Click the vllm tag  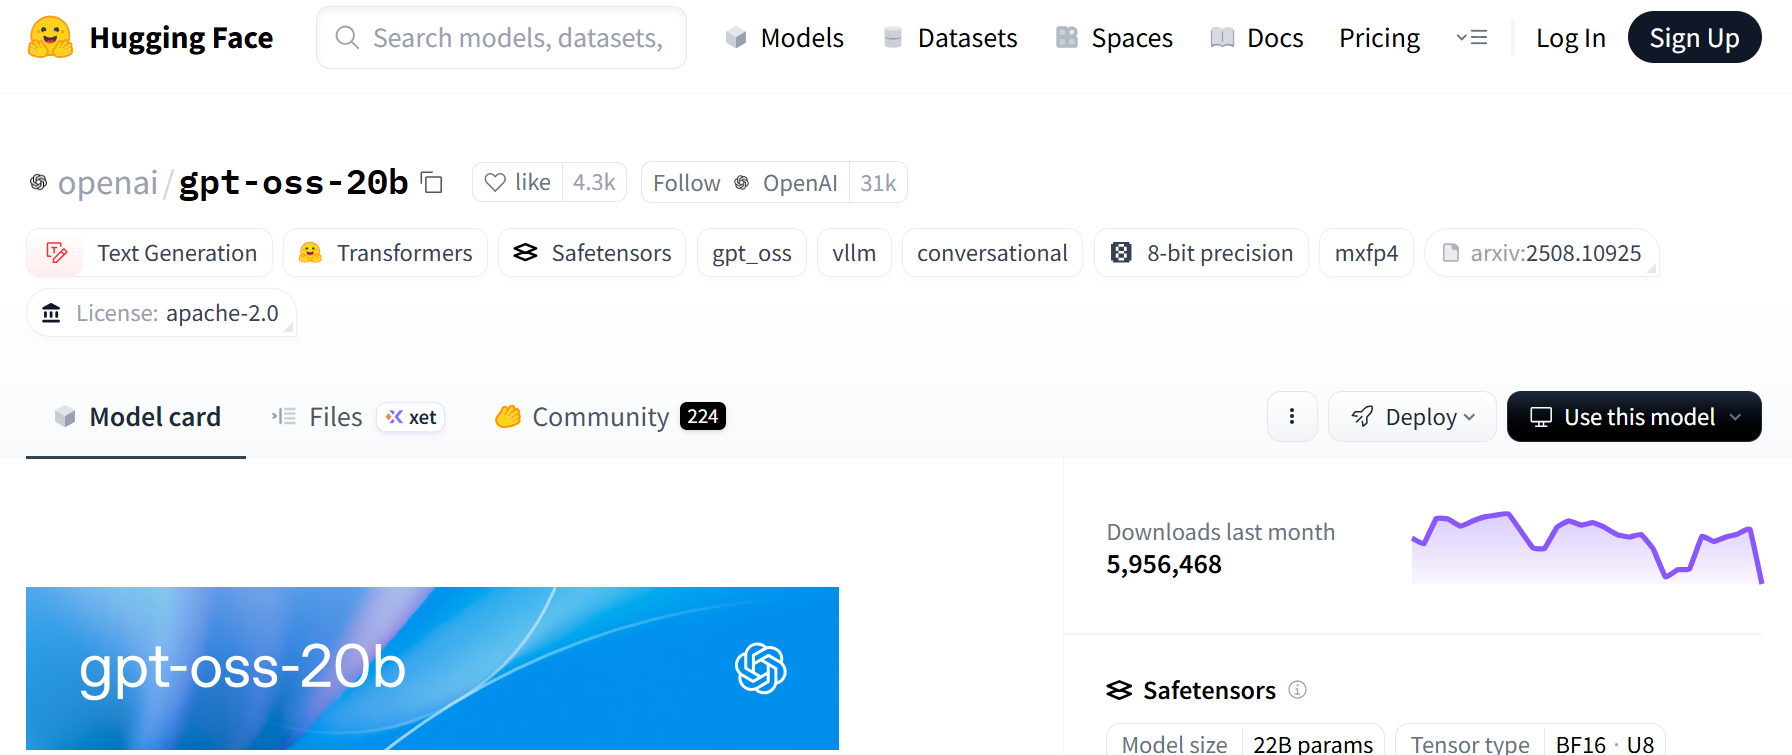coord(854,253)
